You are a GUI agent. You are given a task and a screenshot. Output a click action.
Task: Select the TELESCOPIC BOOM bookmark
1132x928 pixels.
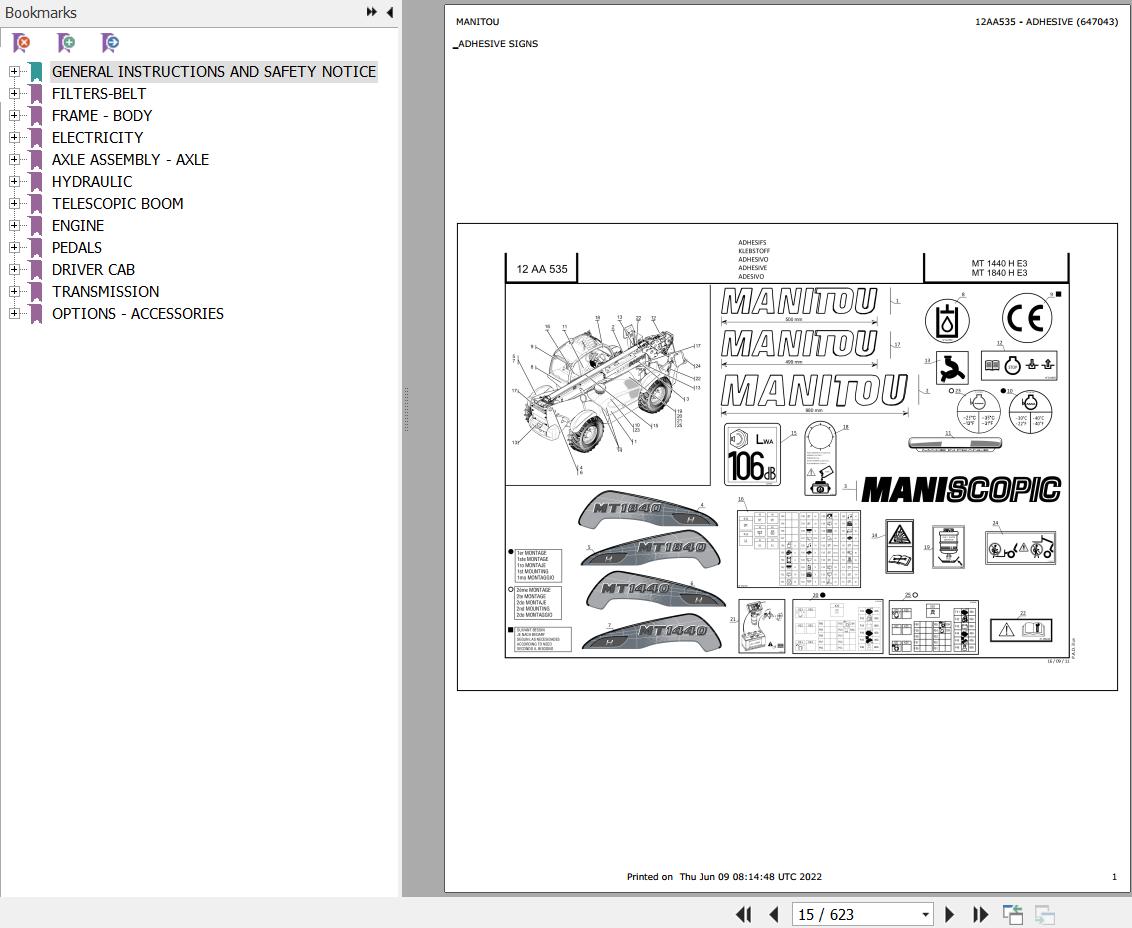pyautogui.click(x=117, y=204)
